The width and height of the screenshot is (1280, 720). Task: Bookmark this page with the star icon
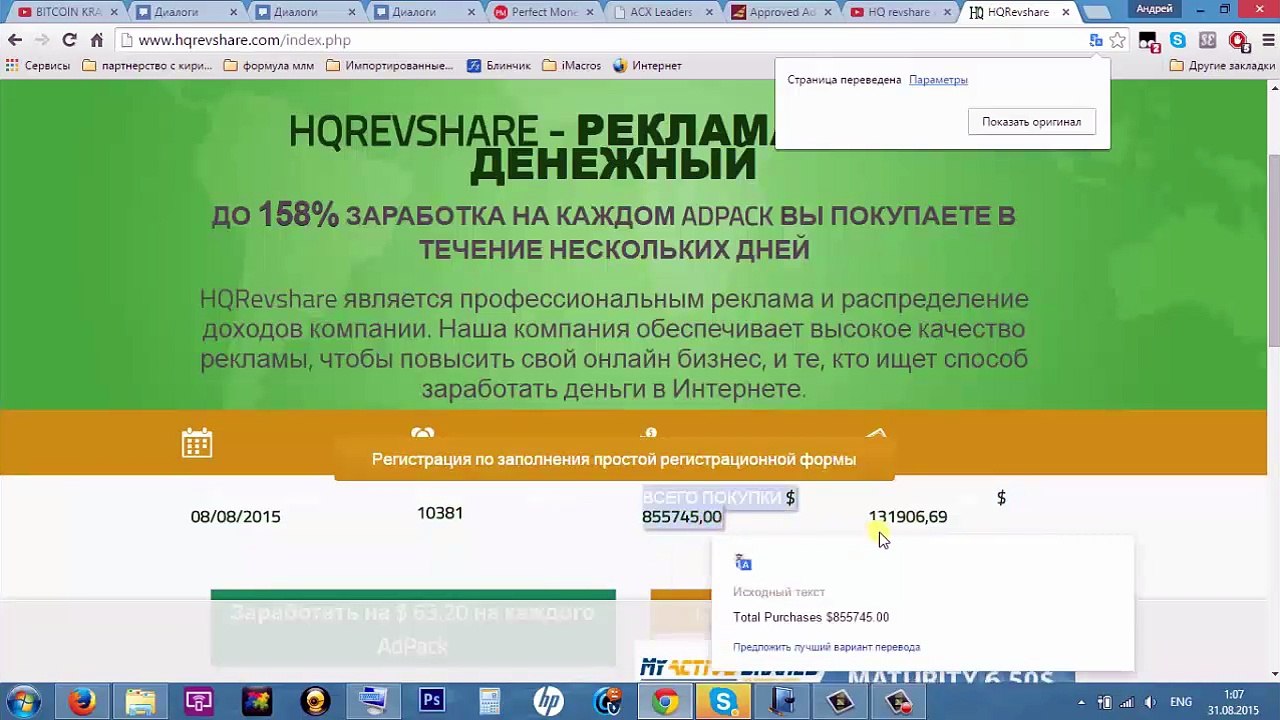point(1117,40)
